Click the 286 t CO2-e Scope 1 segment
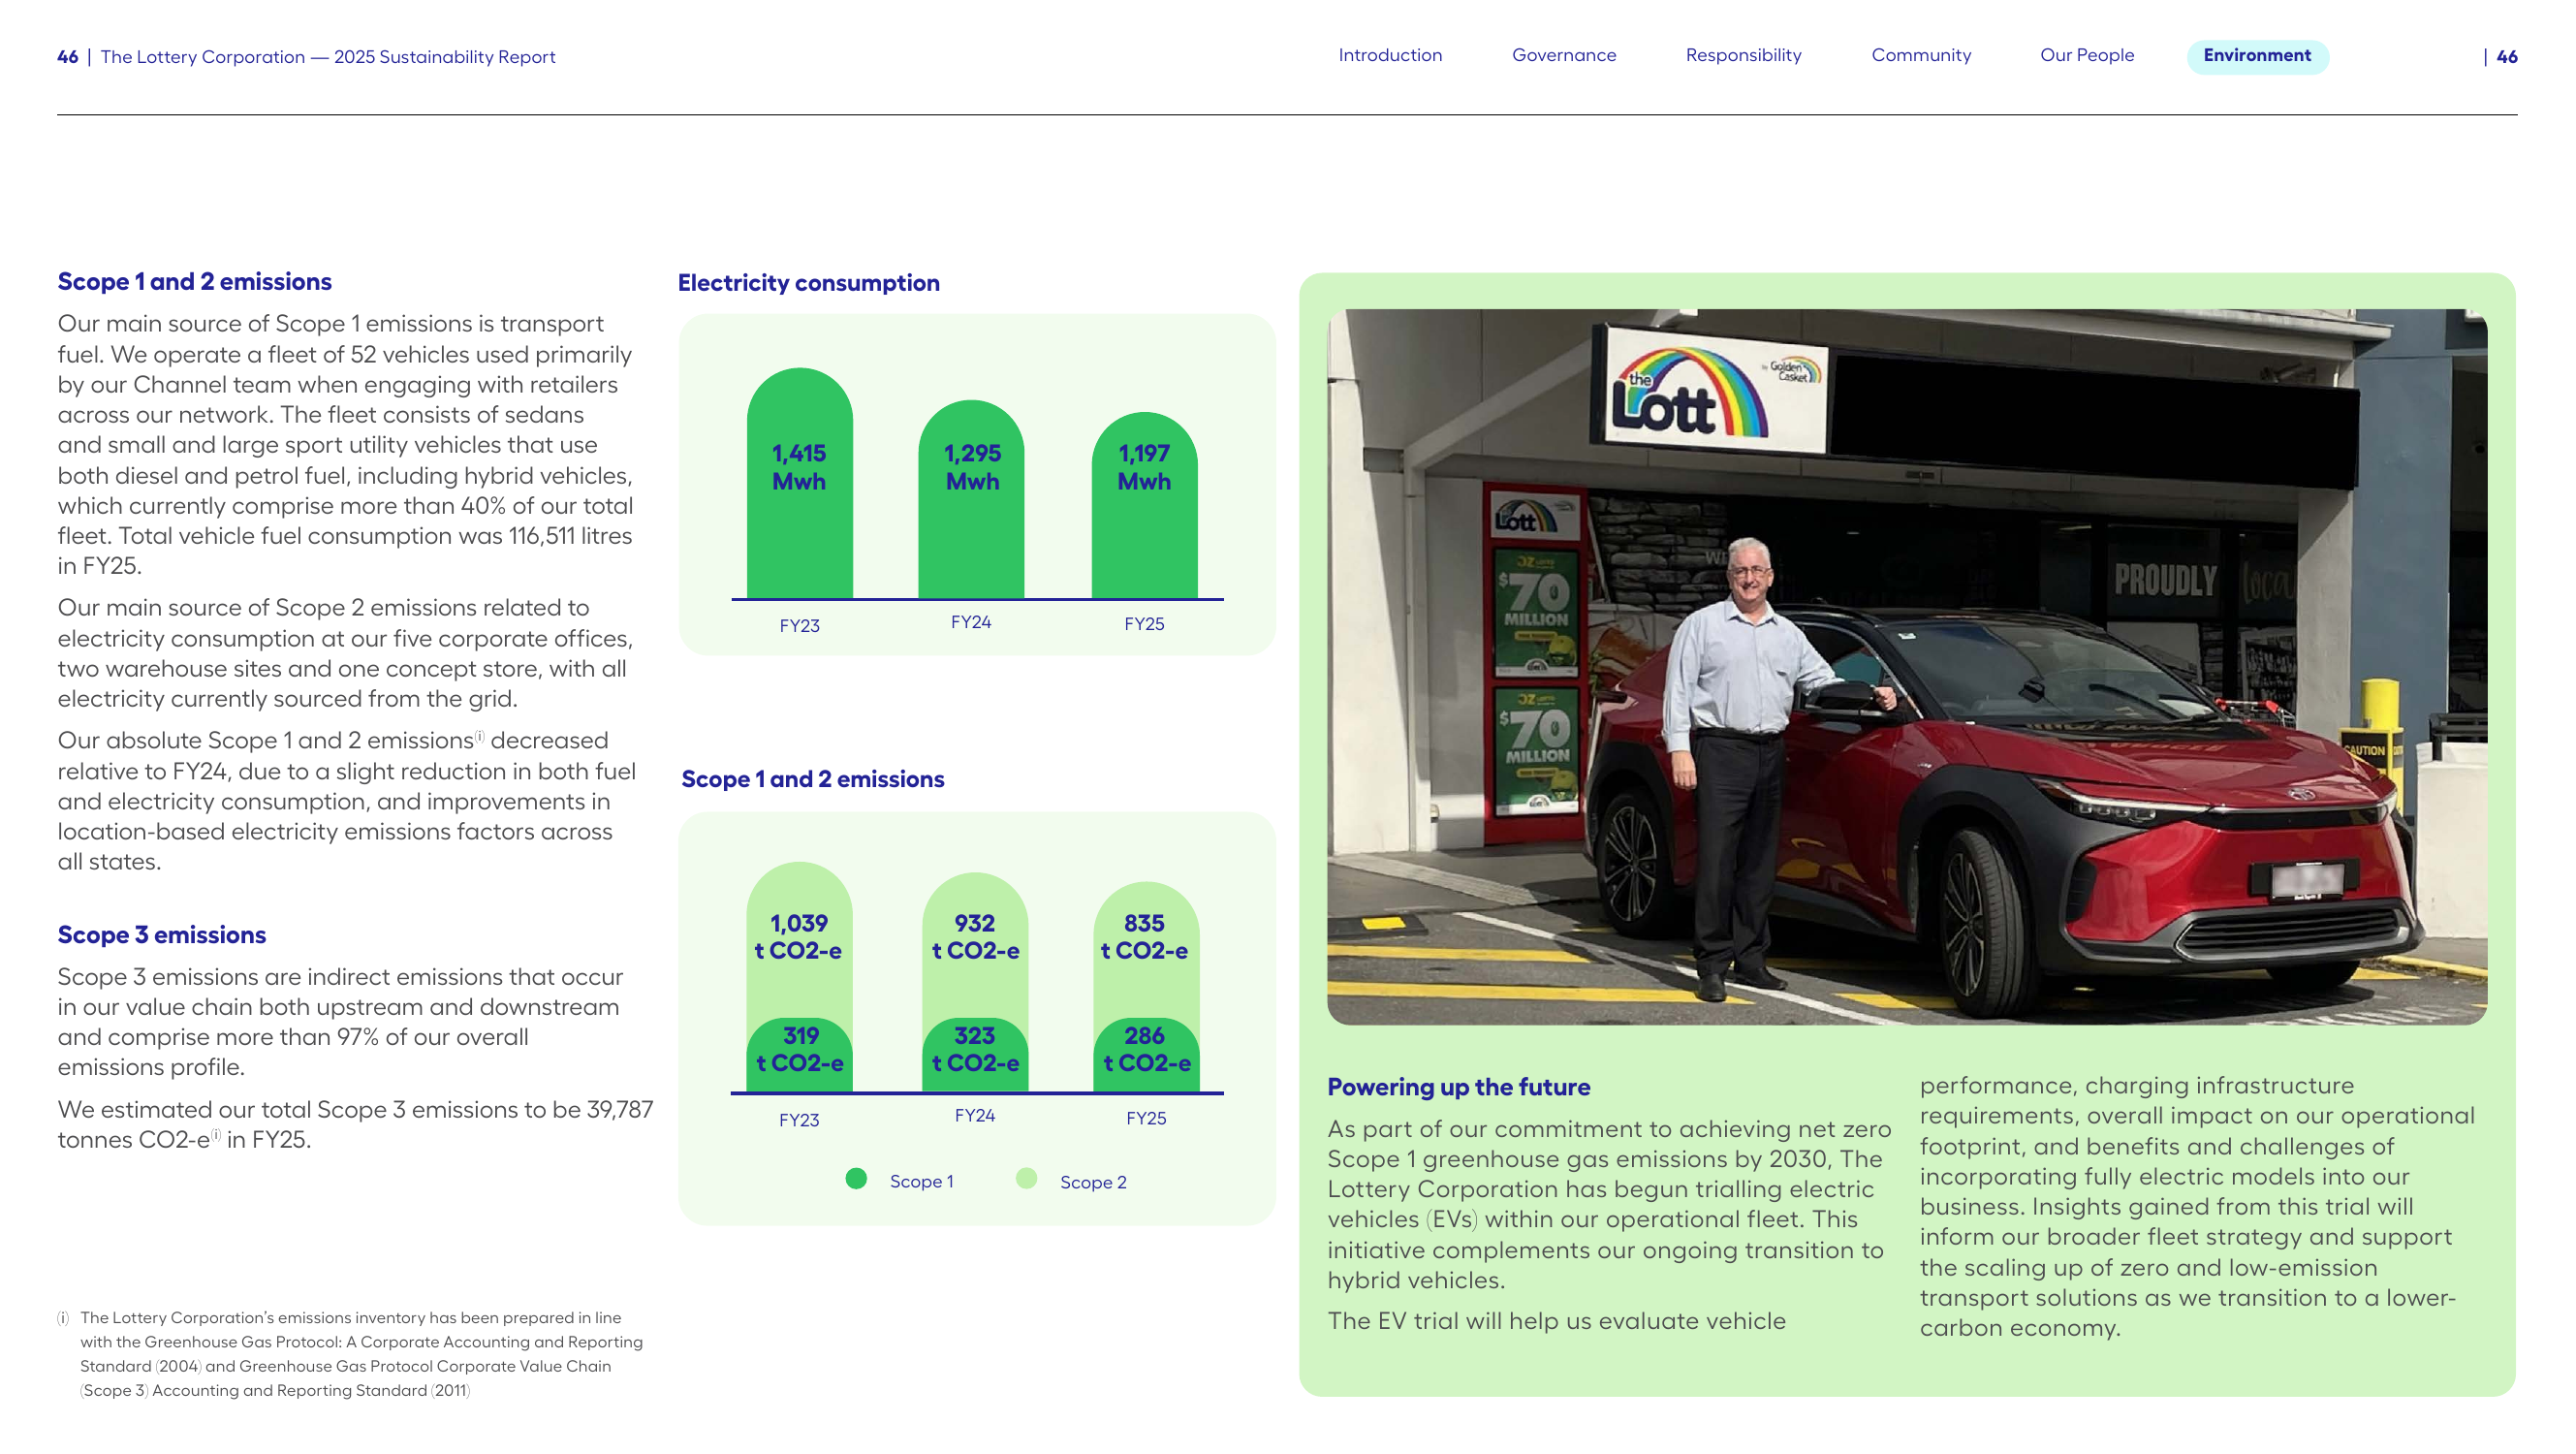This screenshot has width=2576, height=1454. point(1146,1054)
